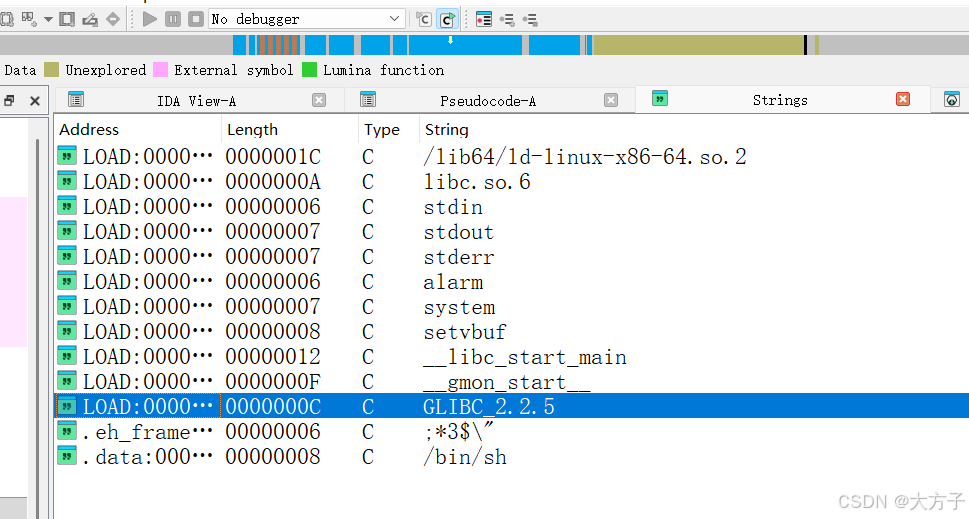Open the breakpoint list icon
Screen dimensions: 969x519
click(484, 20)
